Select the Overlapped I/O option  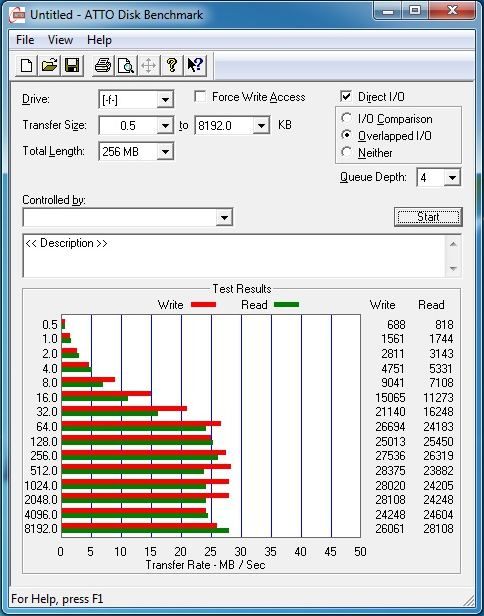[346, 135]
